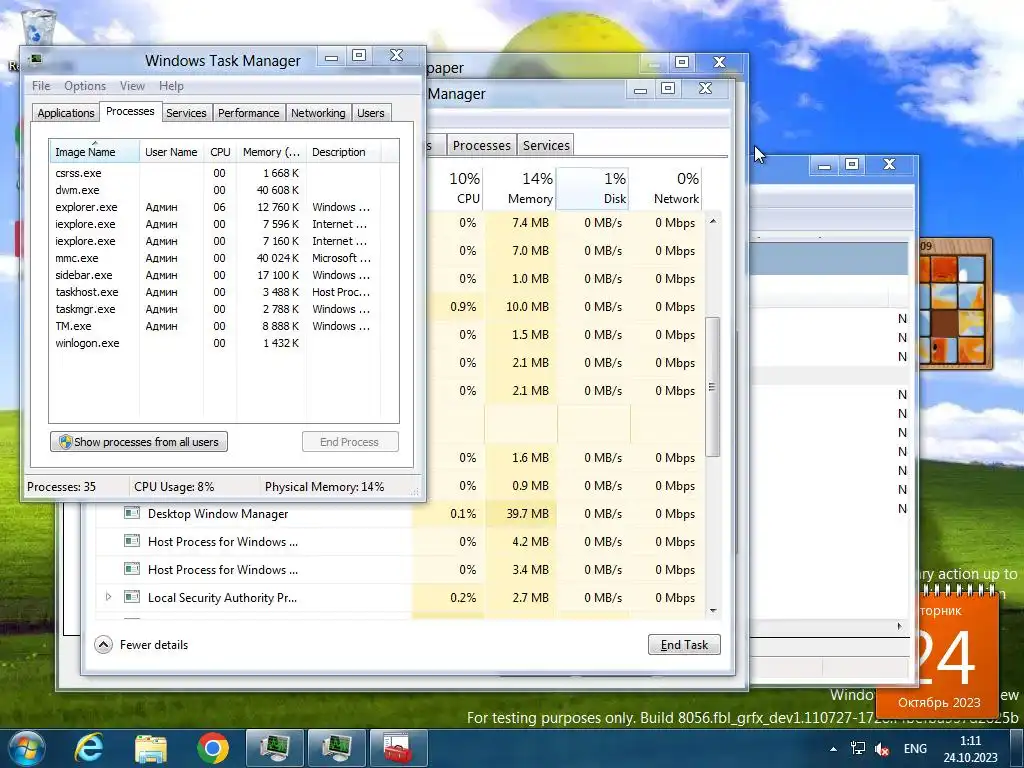Open the Options menu

pos(85,86)
